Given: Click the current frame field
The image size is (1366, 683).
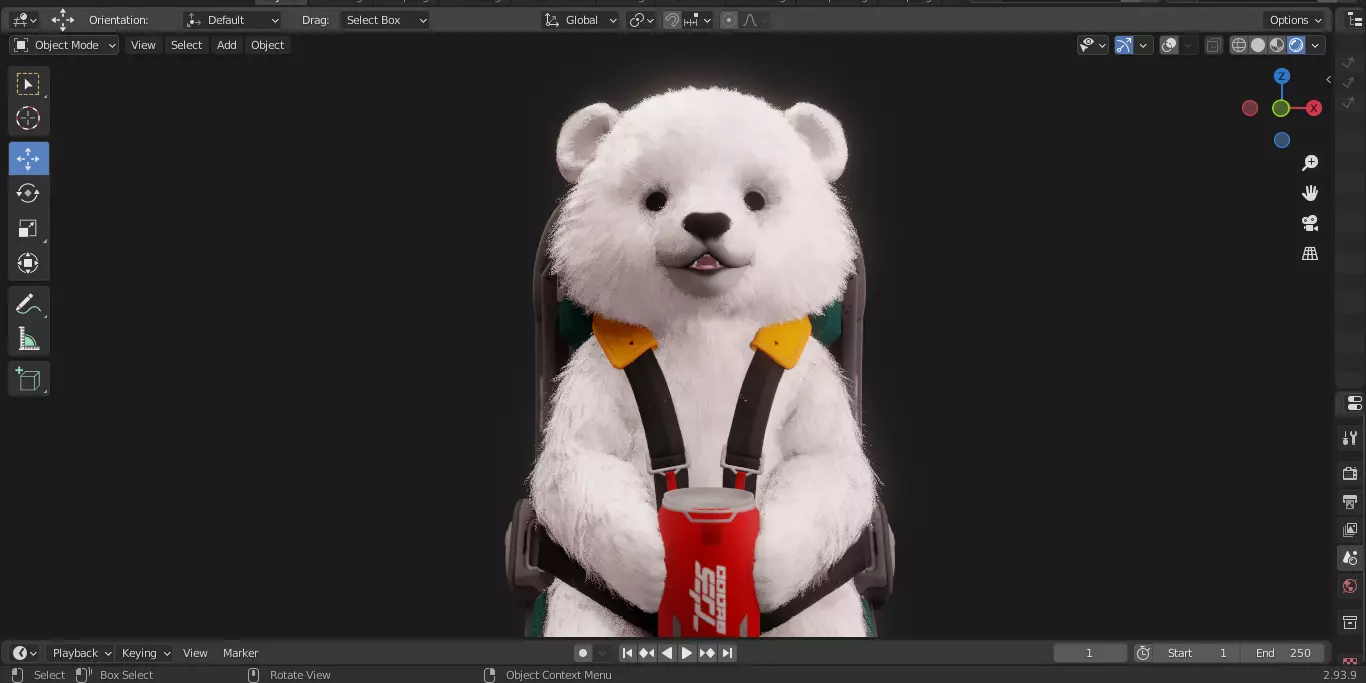Looking at the screenshot, I should pos(1090,653).
